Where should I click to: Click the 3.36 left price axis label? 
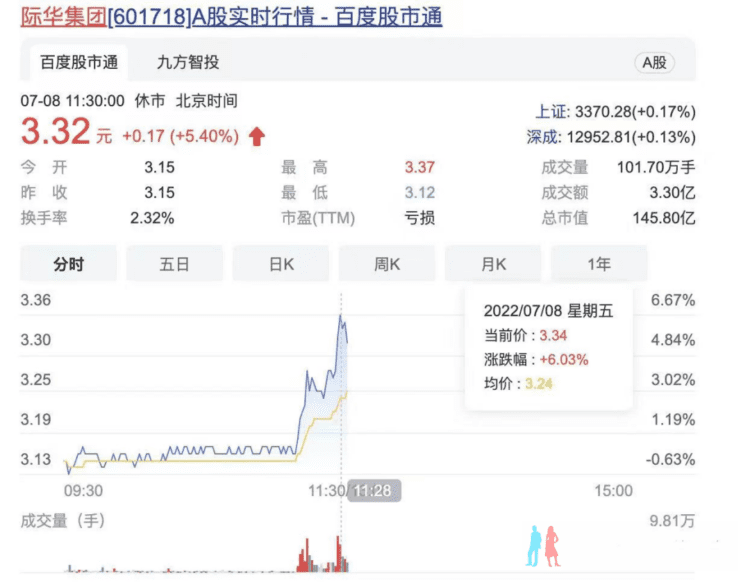pyautogui.click(x=35, y=300)
